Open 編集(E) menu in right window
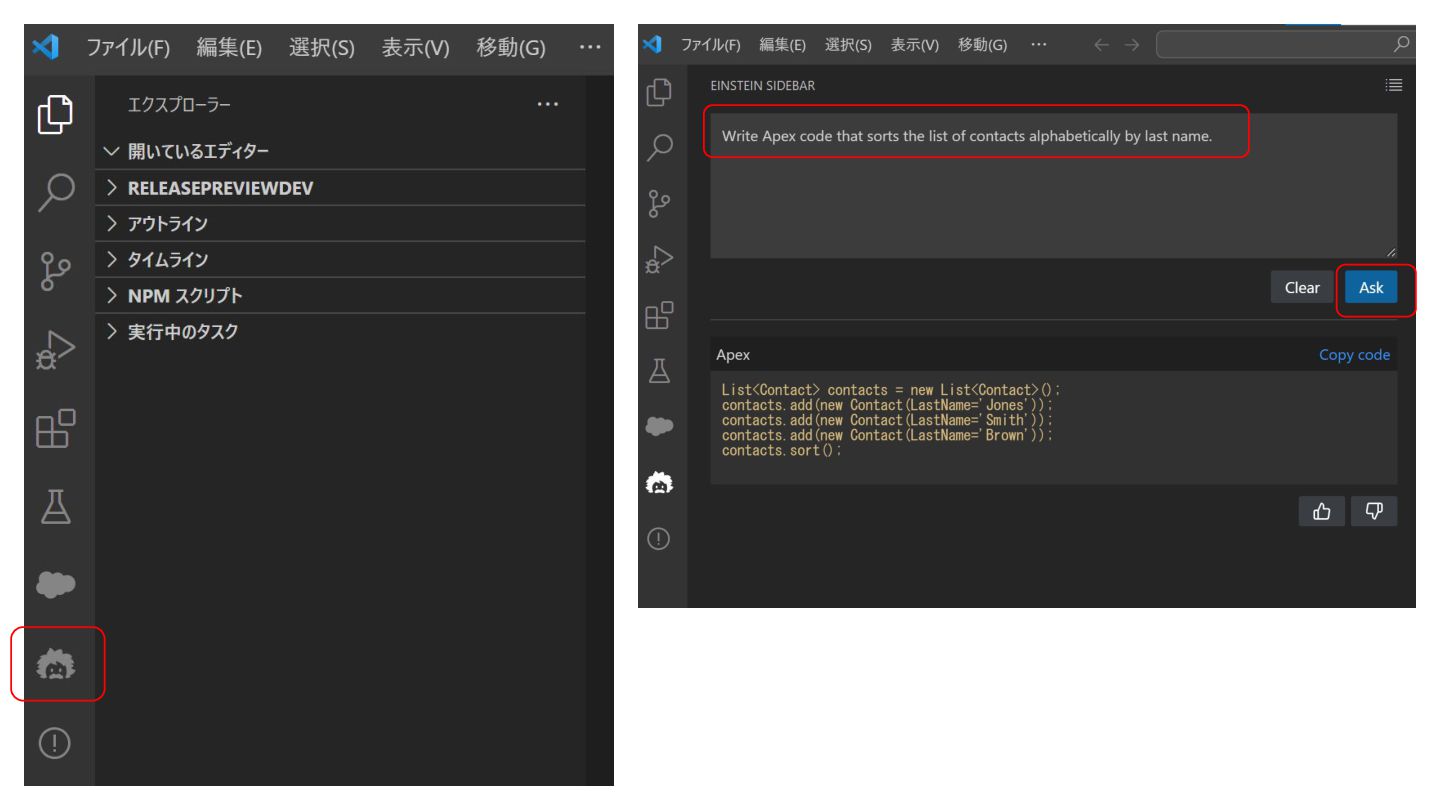 click(783, 45)
